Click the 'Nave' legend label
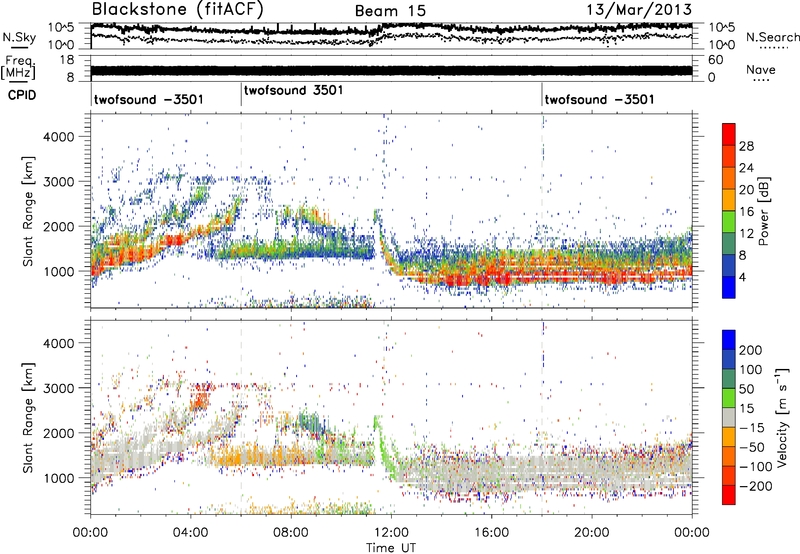Screen dimensions: 800x554 pos(760,70)
